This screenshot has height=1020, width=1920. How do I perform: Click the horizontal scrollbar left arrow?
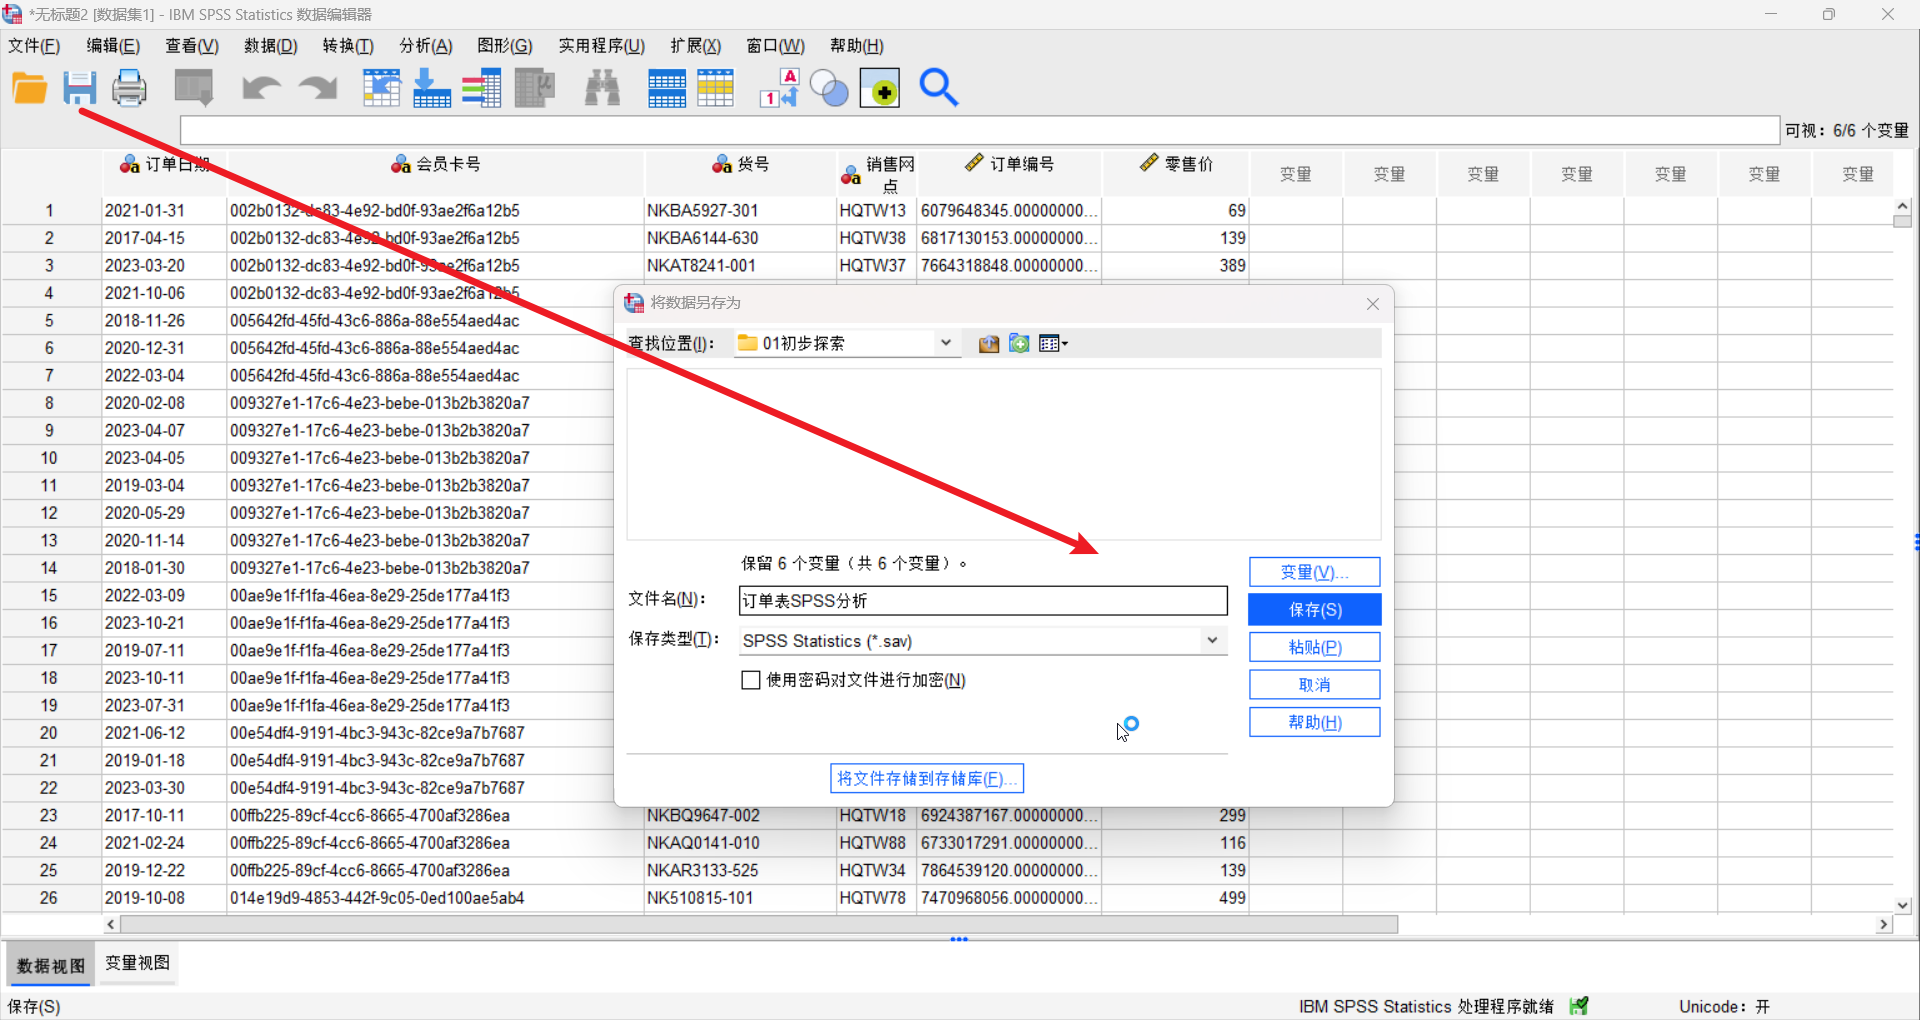point(111,925)
